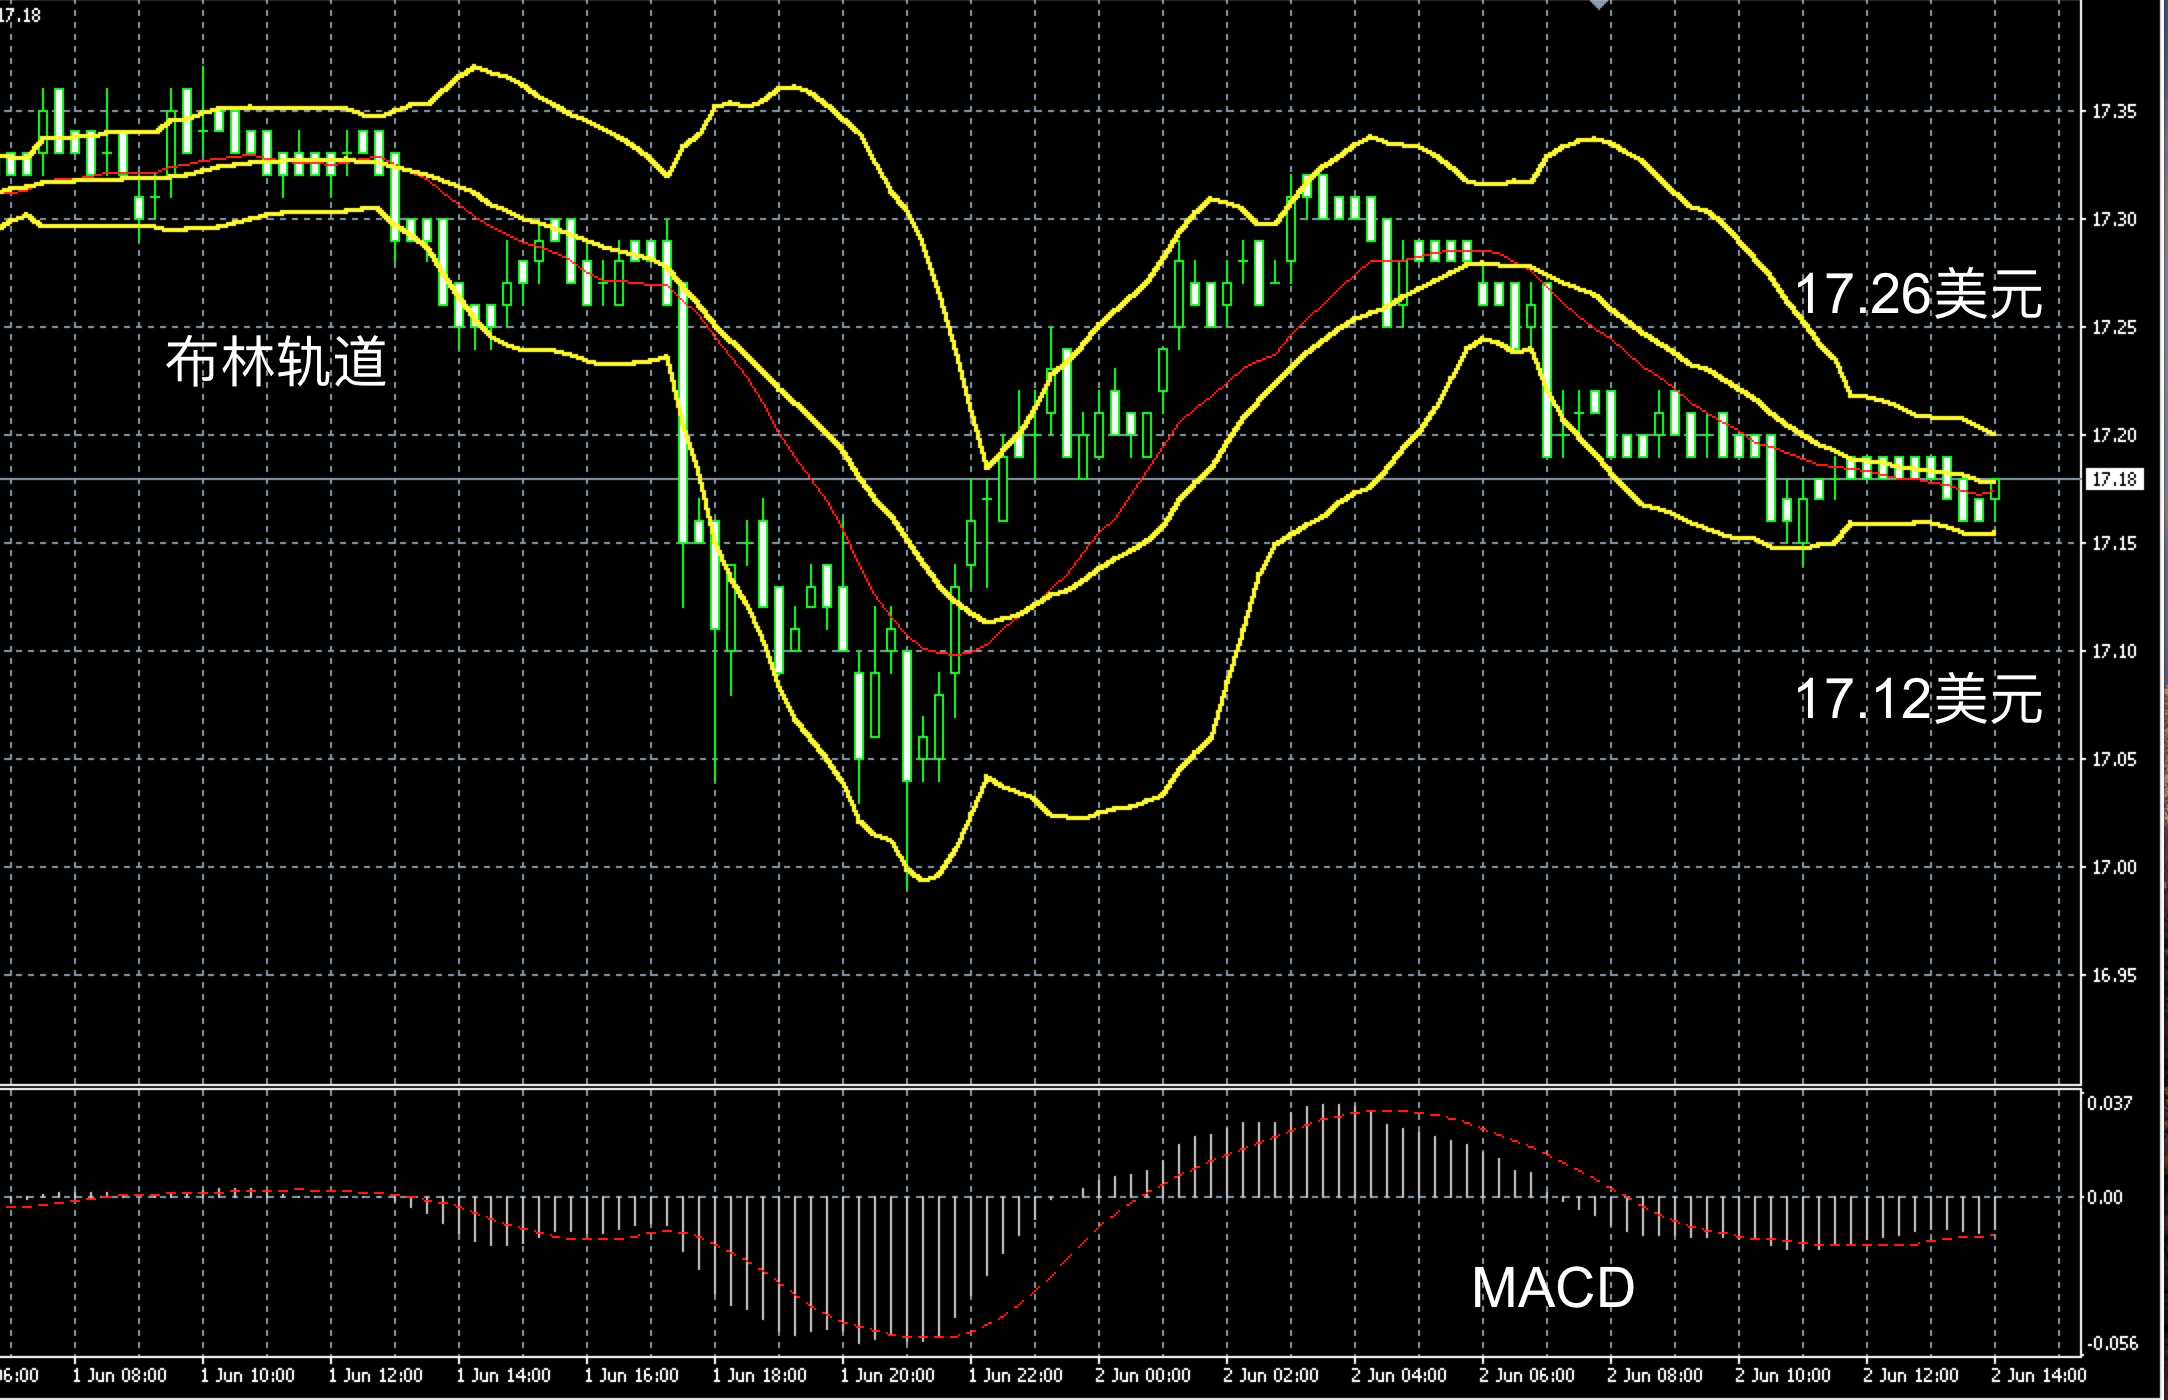Click the 2 Jun 00:00 time label
The width and height of the screenshot is (2168, 1400).
(1142, 1376)
